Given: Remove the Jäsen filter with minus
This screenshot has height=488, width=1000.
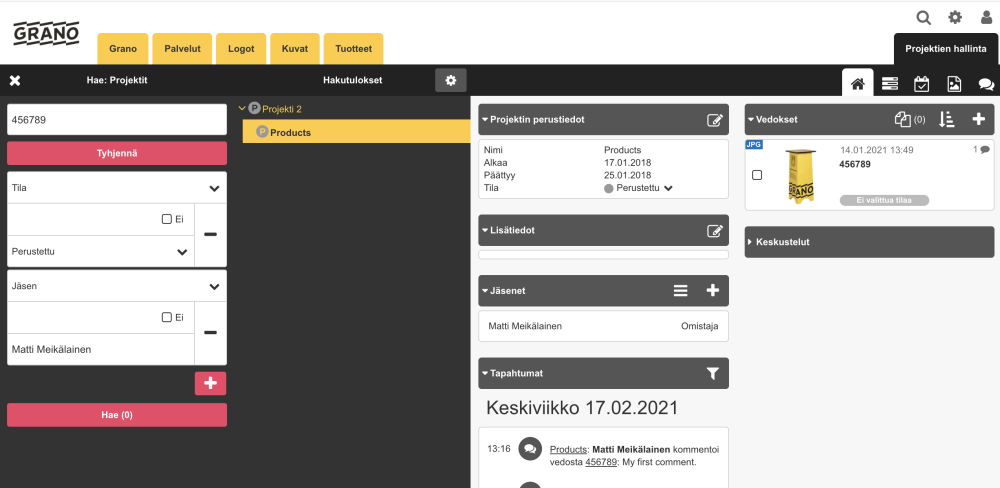Looking at the screenshot, I should [x=210, y=333].
